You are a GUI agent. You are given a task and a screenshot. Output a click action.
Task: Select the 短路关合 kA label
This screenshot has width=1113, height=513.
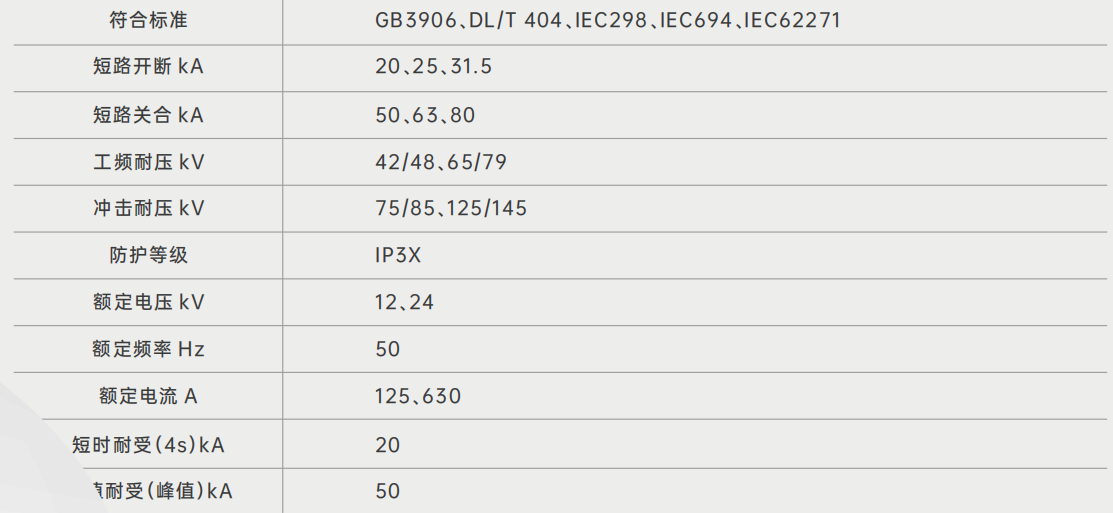click(x=148, y=115)
